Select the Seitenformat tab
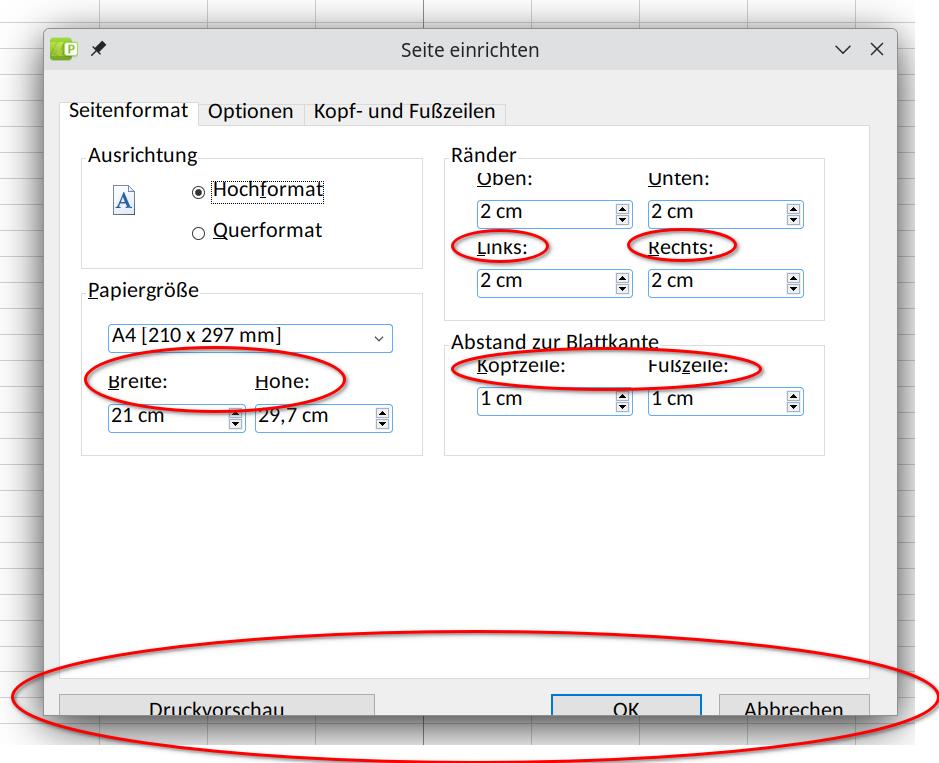 (x=128, y=111)
